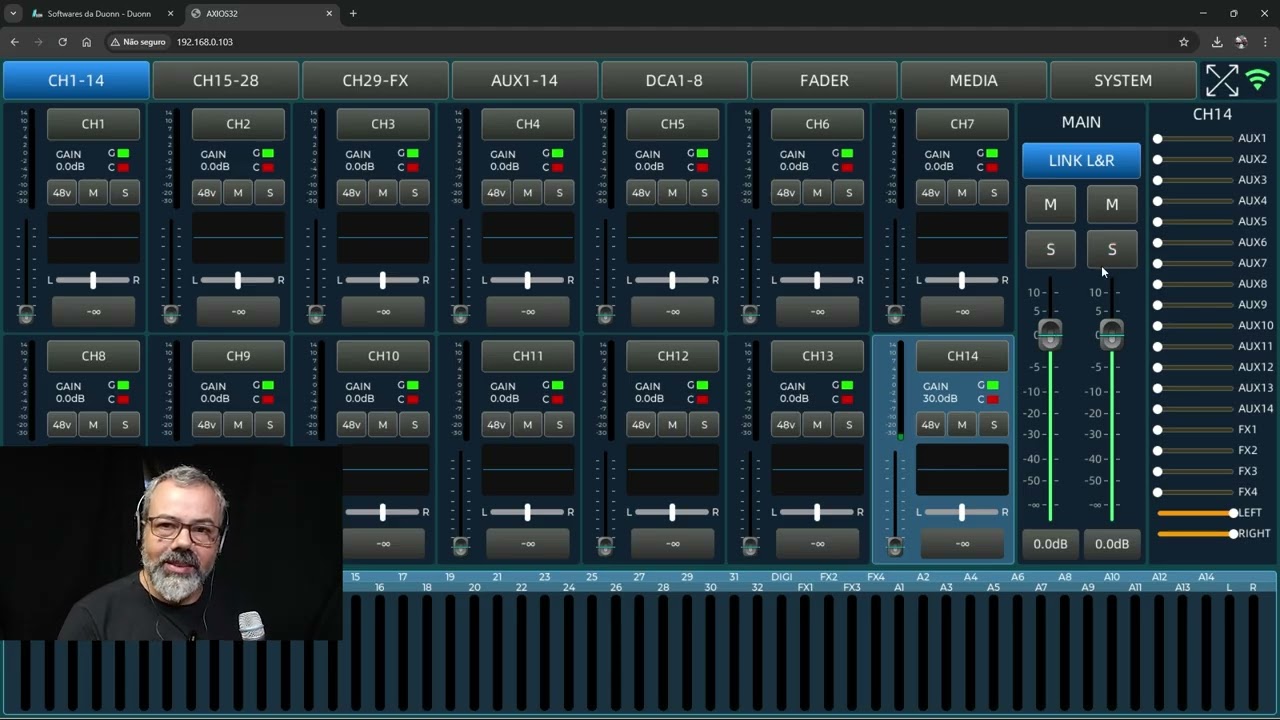Open the browser tab search dropdown arrow
Viewport: 1280px width, 720px height.
[12, 14]
